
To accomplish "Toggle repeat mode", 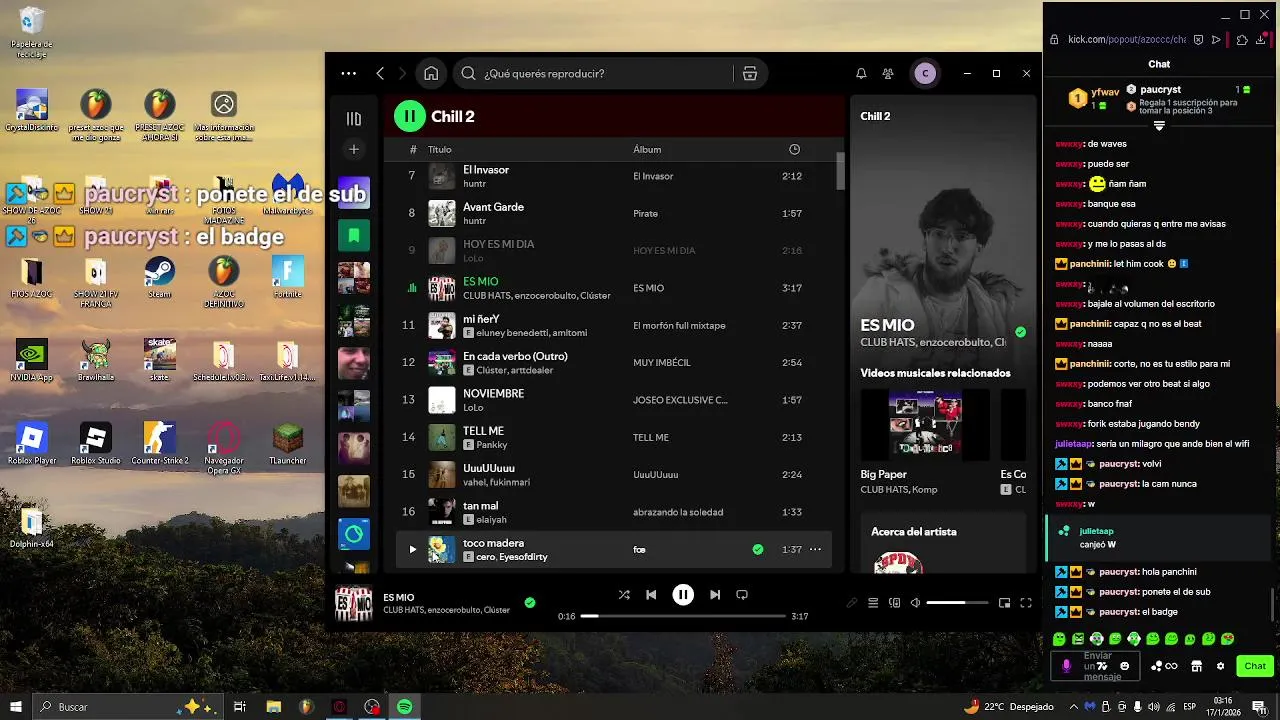I will (x=742, y=594).
